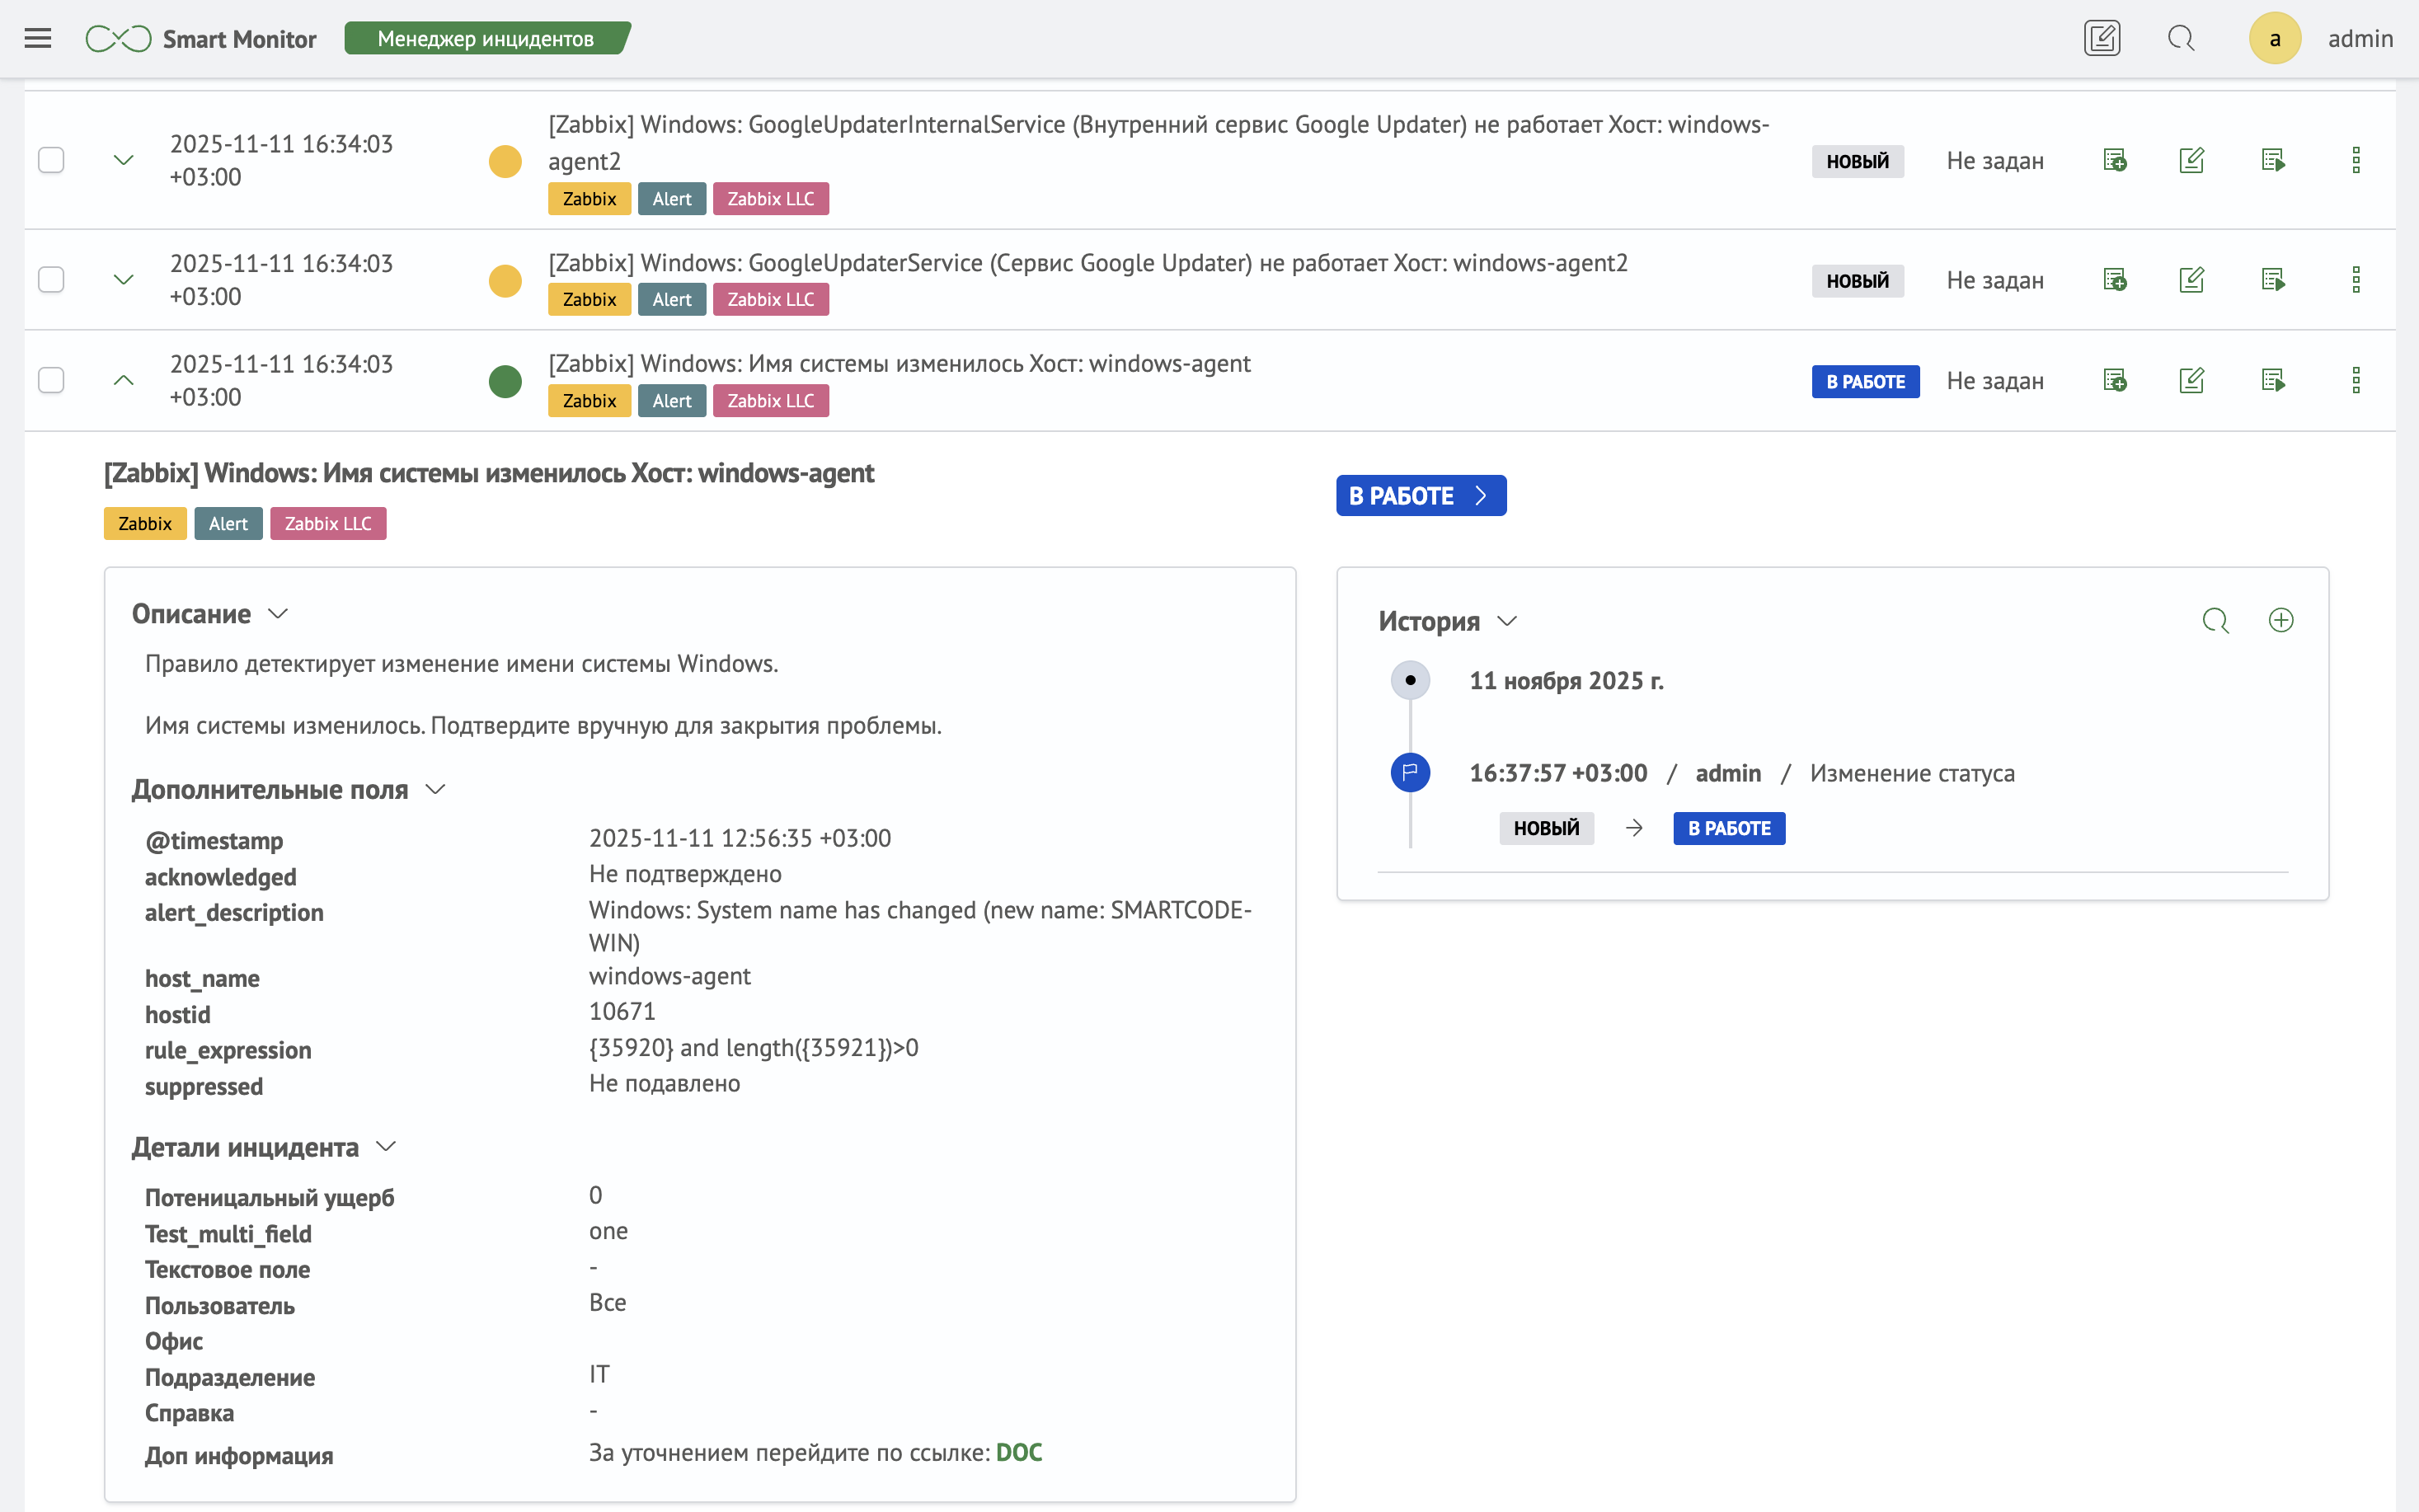Tick the checkbox for GoogleUpdaterService incident

(51, 280)
